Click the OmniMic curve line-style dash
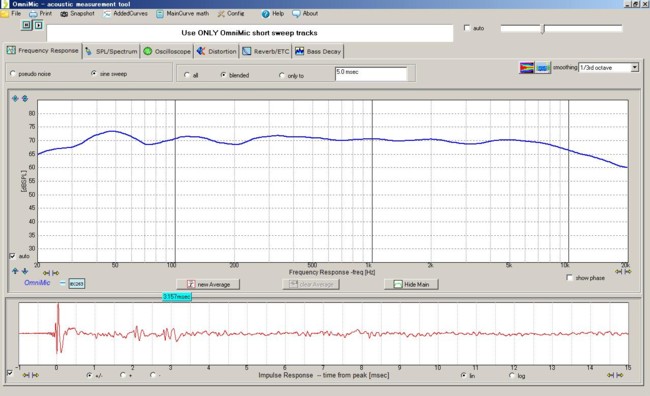This screenshot has height=396, width=650. pyautogui.click(x=62, y=283)
